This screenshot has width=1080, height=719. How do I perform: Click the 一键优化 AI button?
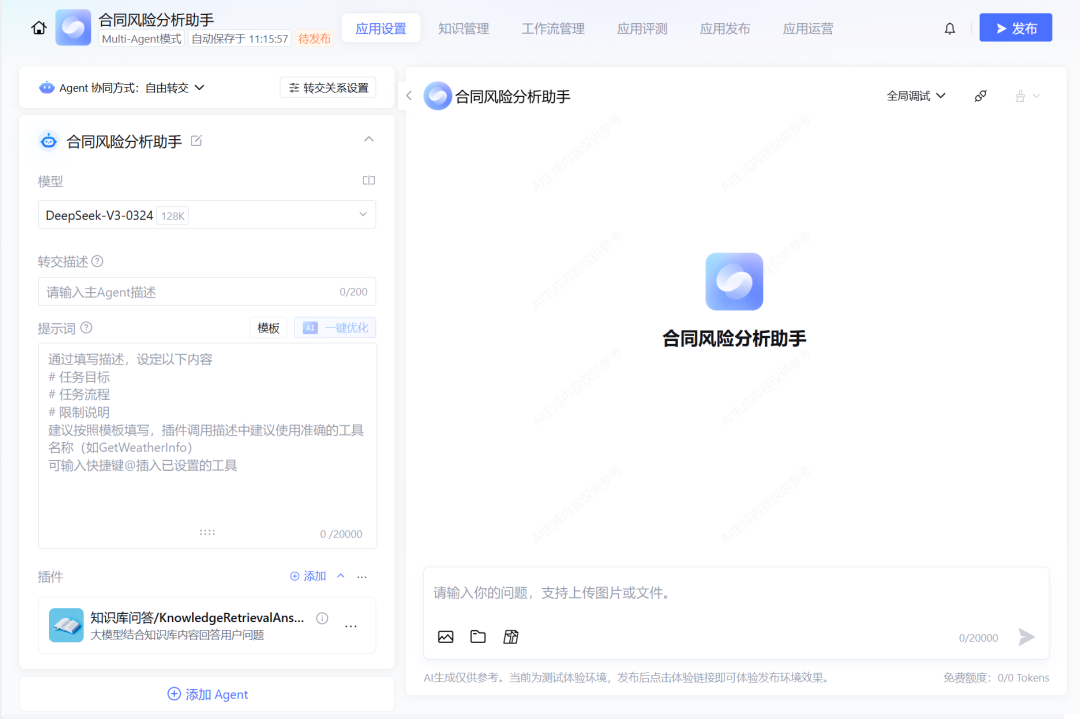click(335, 328)
